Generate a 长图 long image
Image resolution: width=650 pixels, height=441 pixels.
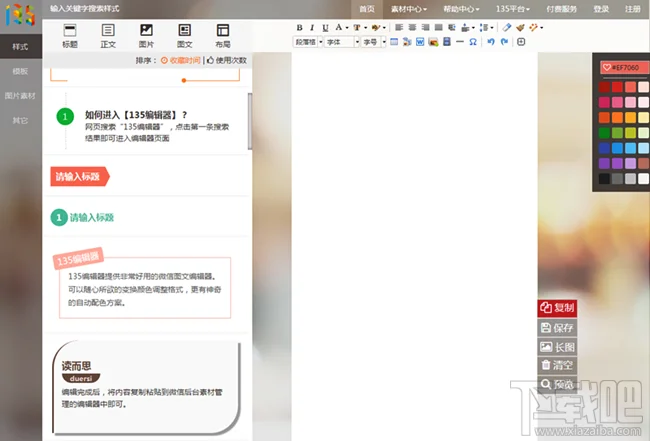pos(557,346)
